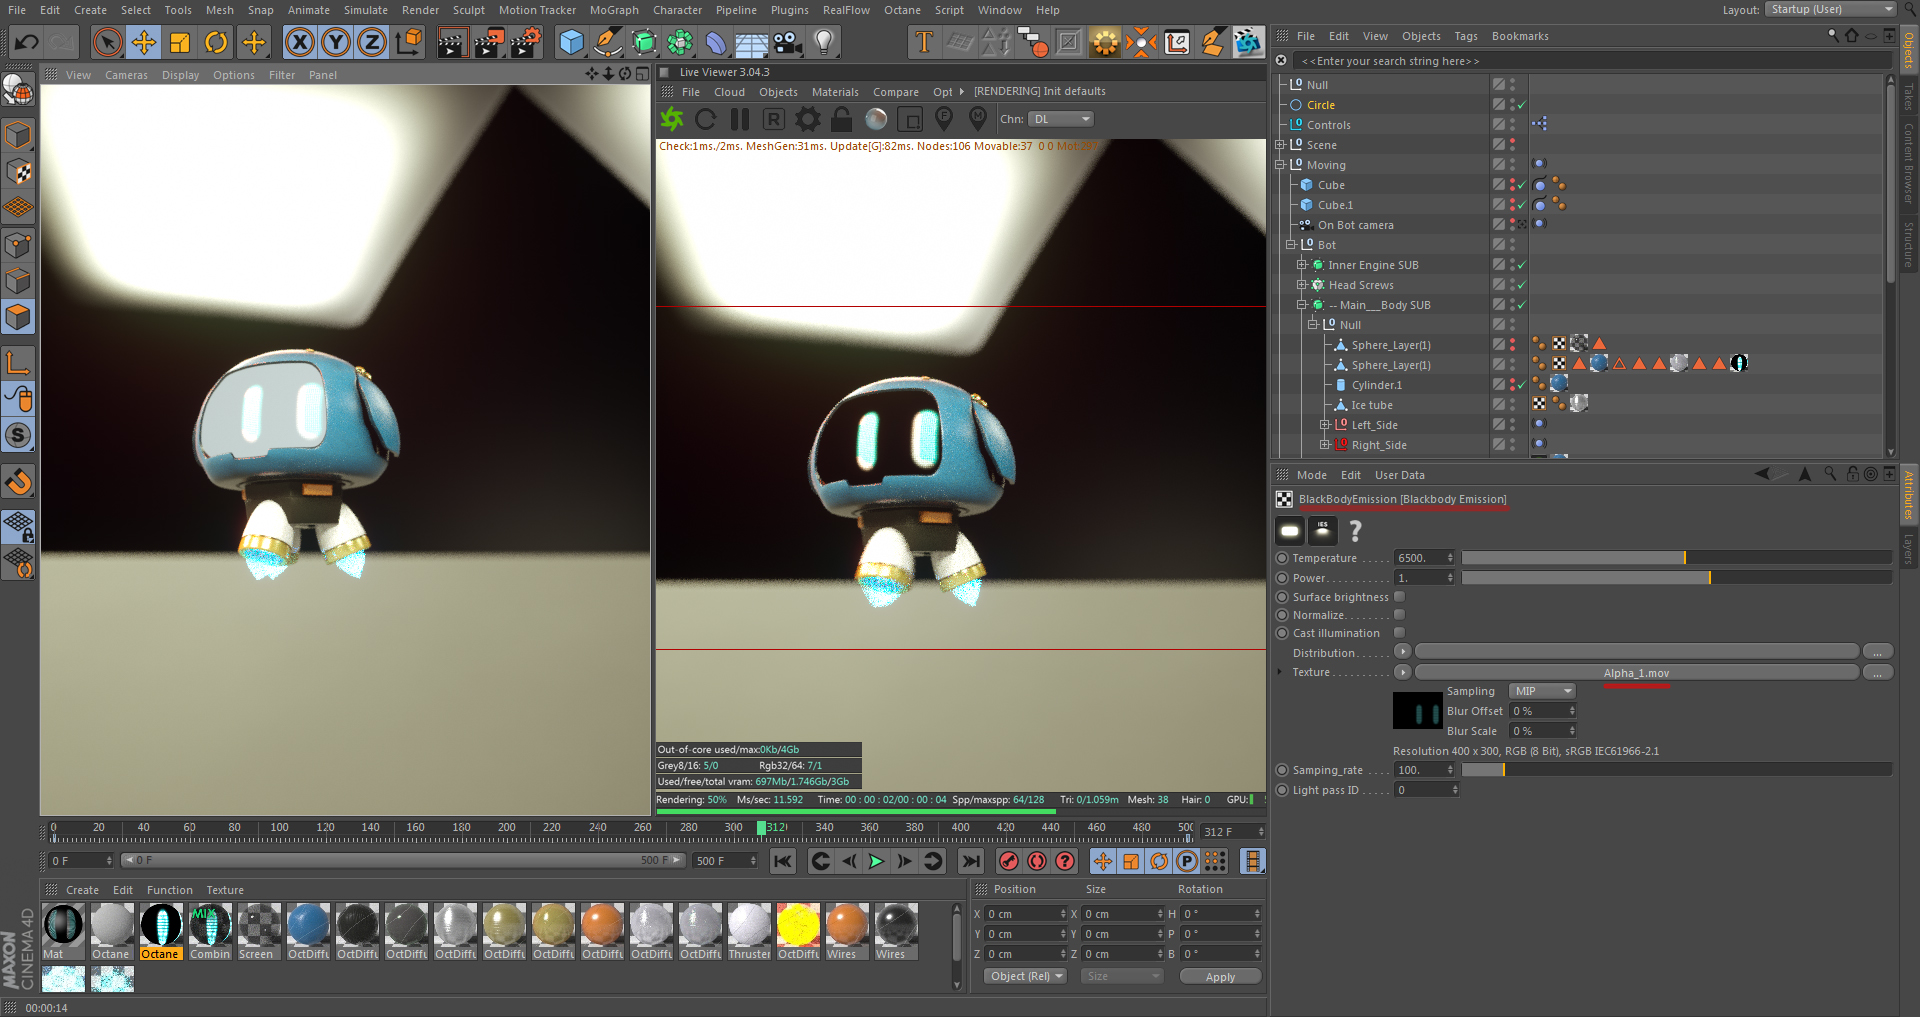Image resolution: width=1920 pixels, height=1017 pixels.
Task: Click the Temperature slider bar
Action: [1676, 558]
